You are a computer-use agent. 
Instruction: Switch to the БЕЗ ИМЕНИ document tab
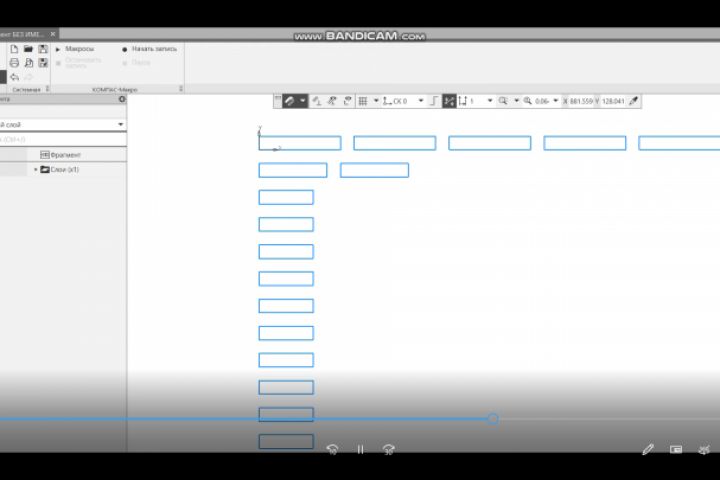pyautogui.click(x=22, y=34)
